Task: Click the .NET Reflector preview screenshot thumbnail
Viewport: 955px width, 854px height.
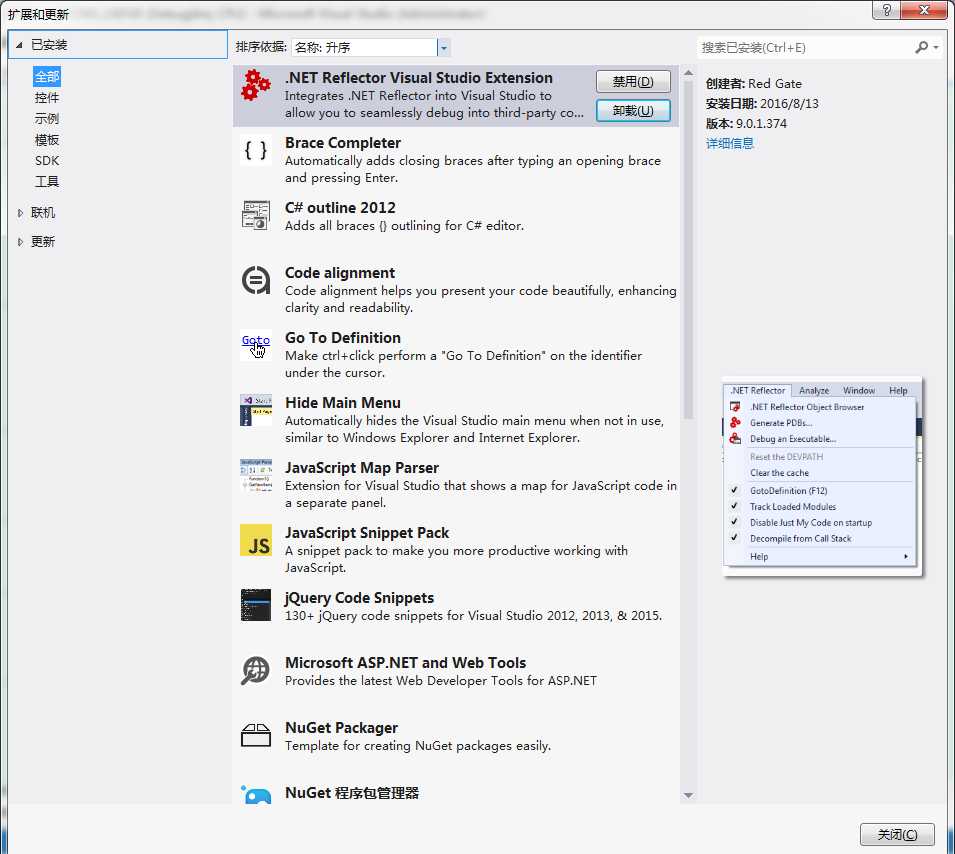Action: 822,477
